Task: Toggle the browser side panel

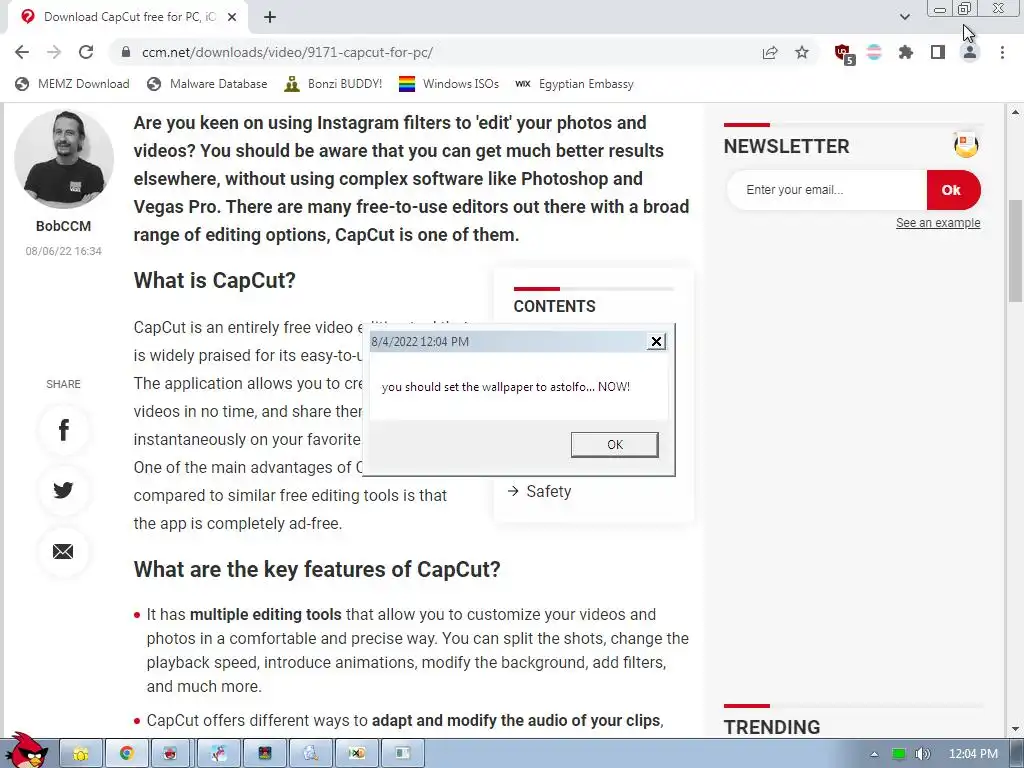Action: (x=938, y=52)
